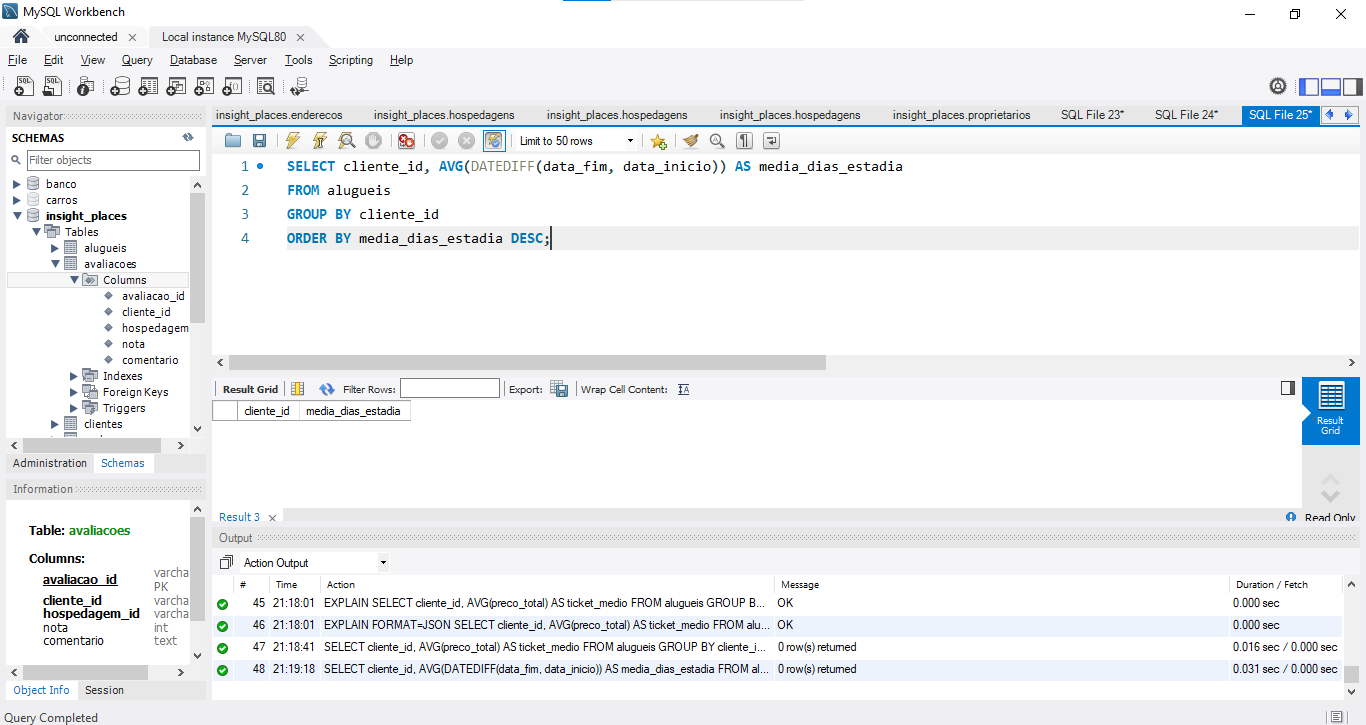Execute the SQL script with the lightning icon
Screen dimensions: 1366x725
click(293, 141)
